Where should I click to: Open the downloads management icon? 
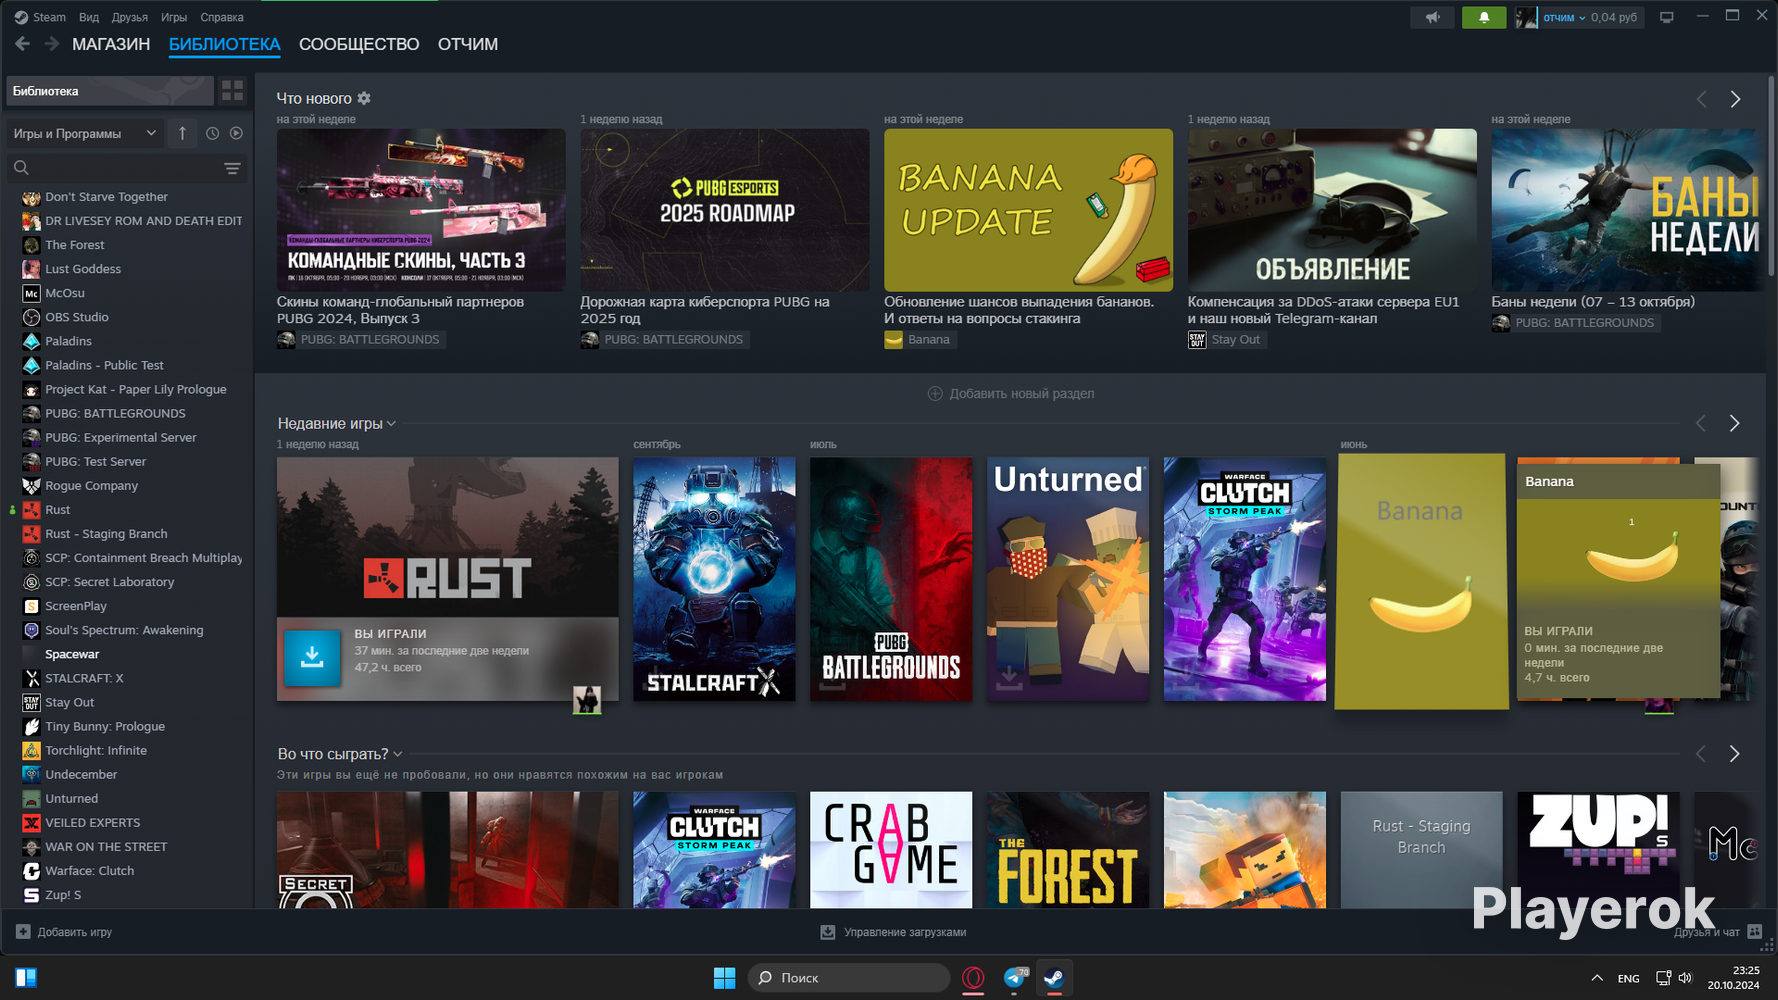(x=828, y=932)
